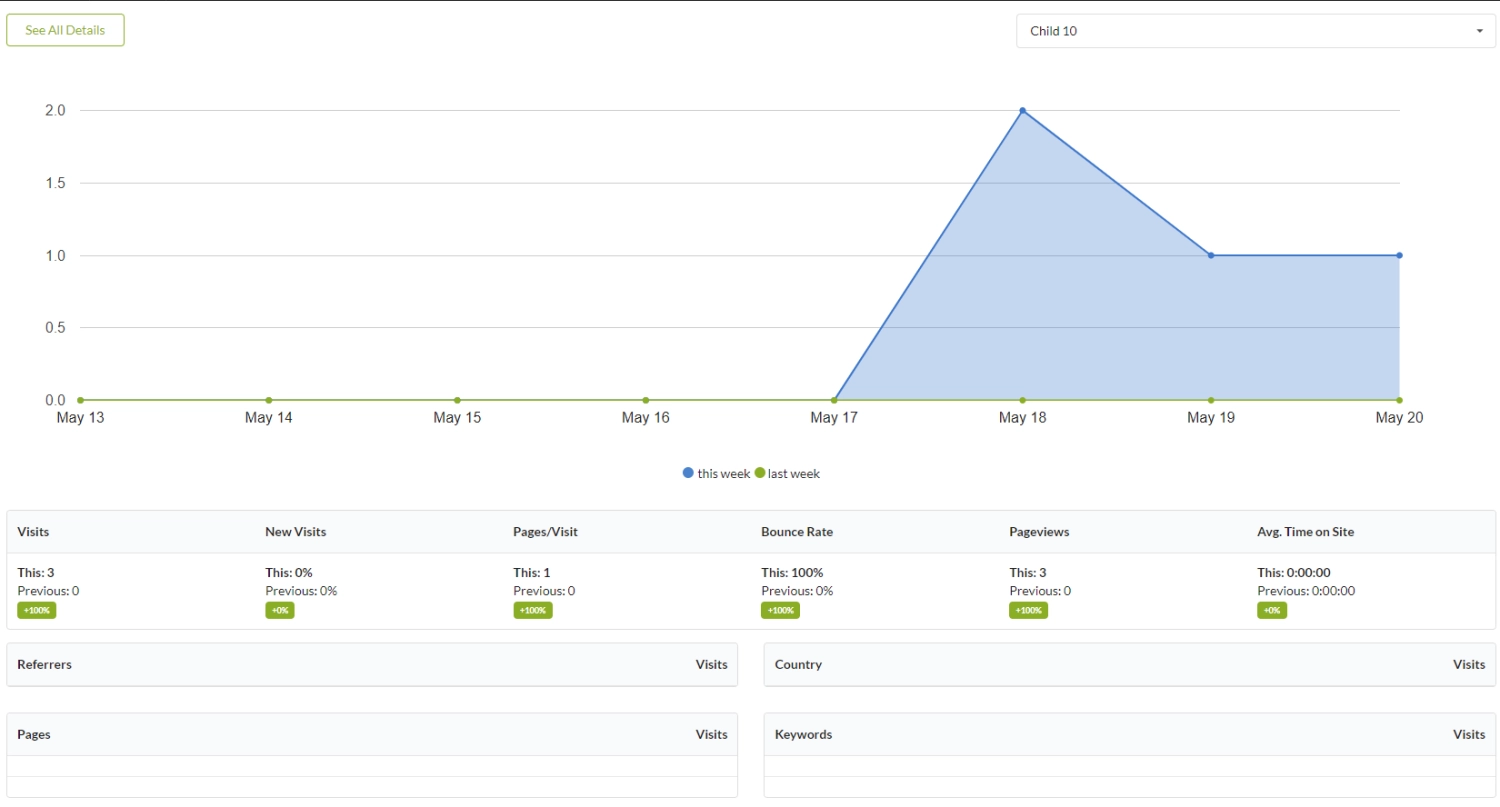Select the blue May 20 data point

coord(1399,255)
